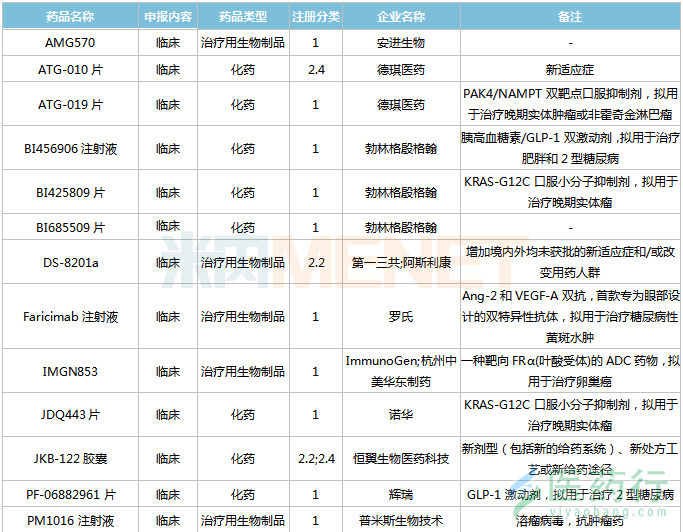Click the 胰高血糖素/GLP-1 双激动剂 remark

click(570, 149)
